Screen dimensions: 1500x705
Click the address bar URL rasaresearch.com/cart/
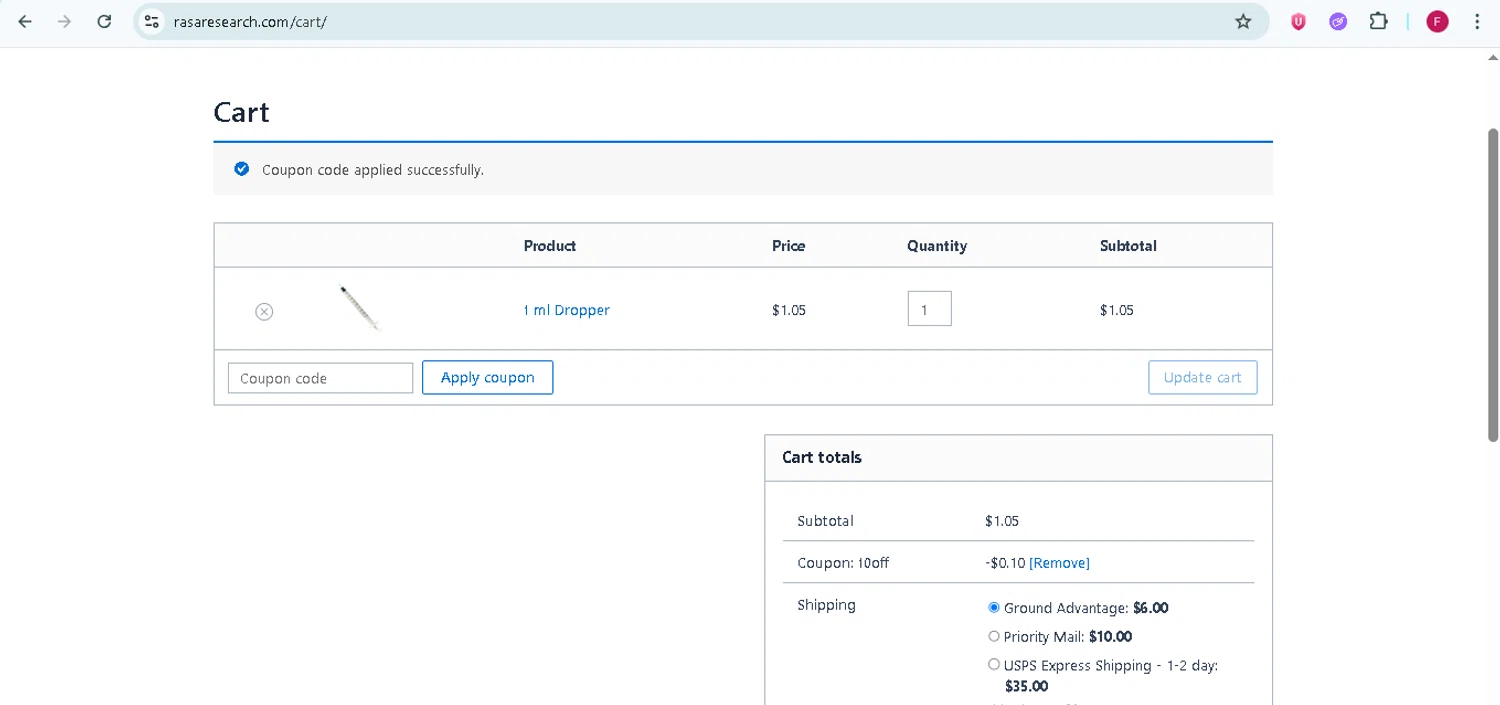click(x=250, y=21)
